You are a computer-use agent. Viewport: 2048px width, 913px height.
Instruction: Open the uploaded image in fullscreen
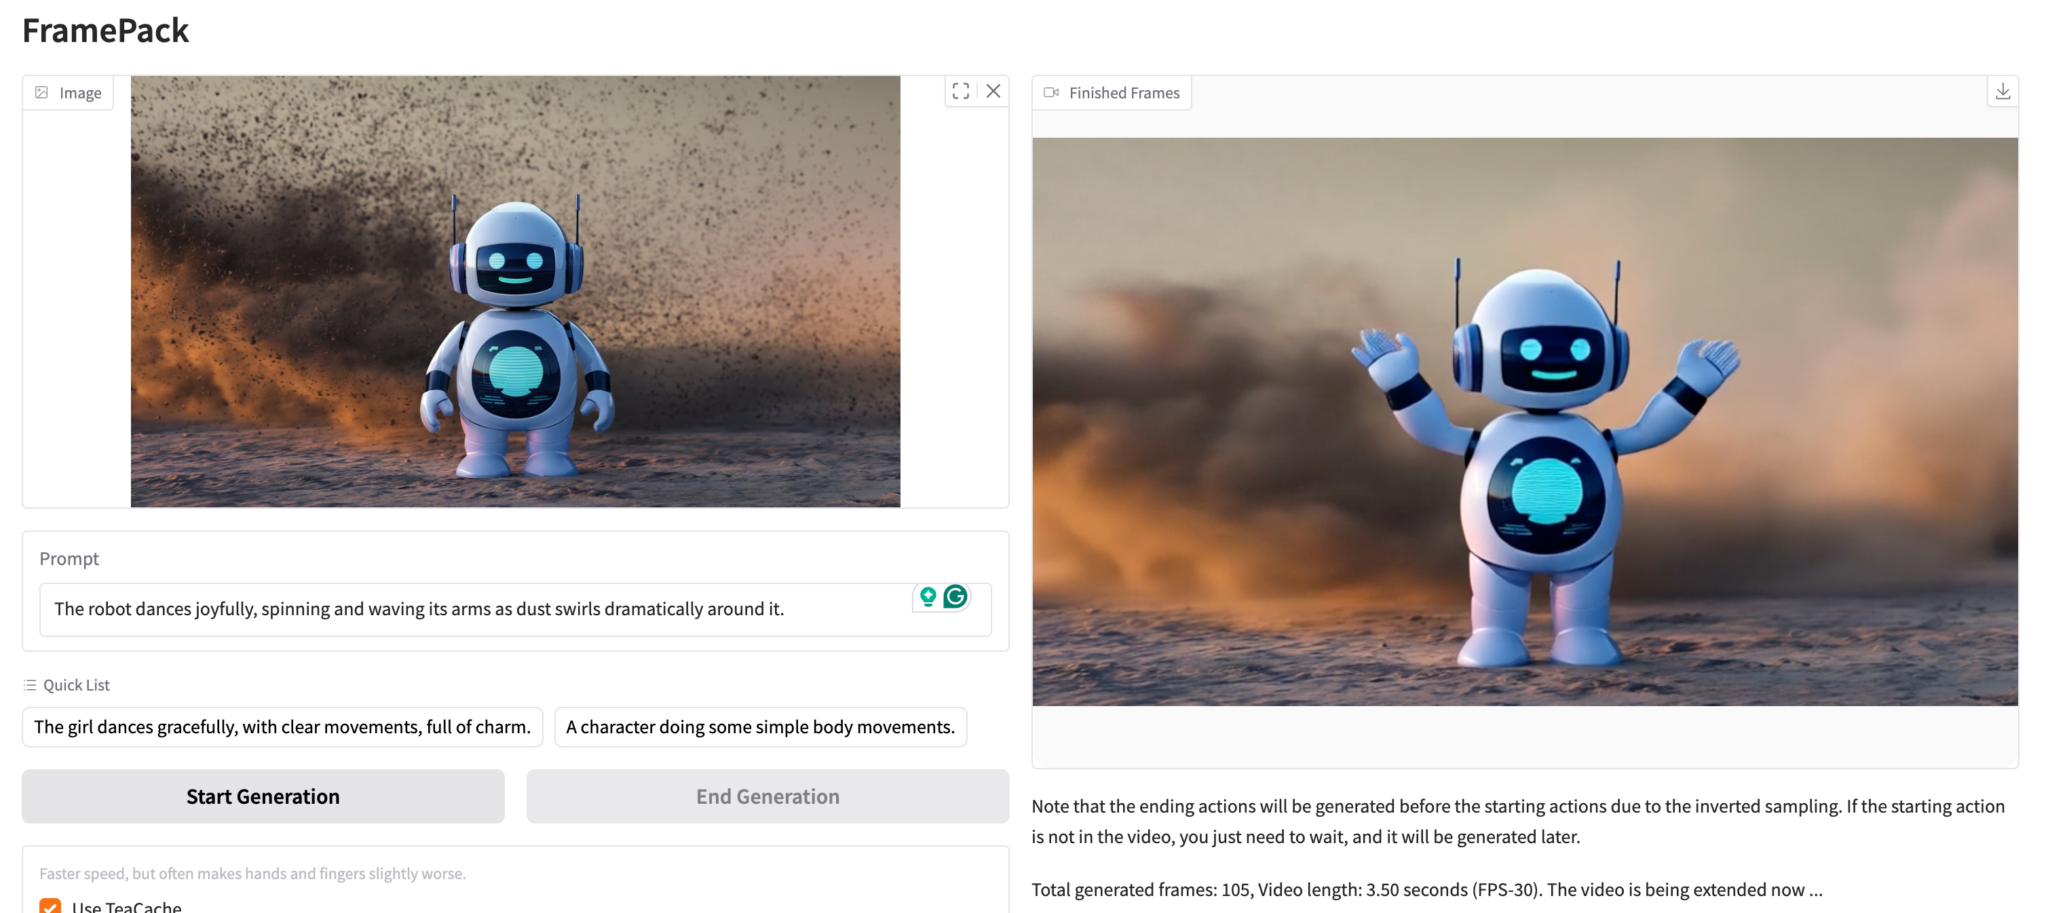(x=960, y=91)
